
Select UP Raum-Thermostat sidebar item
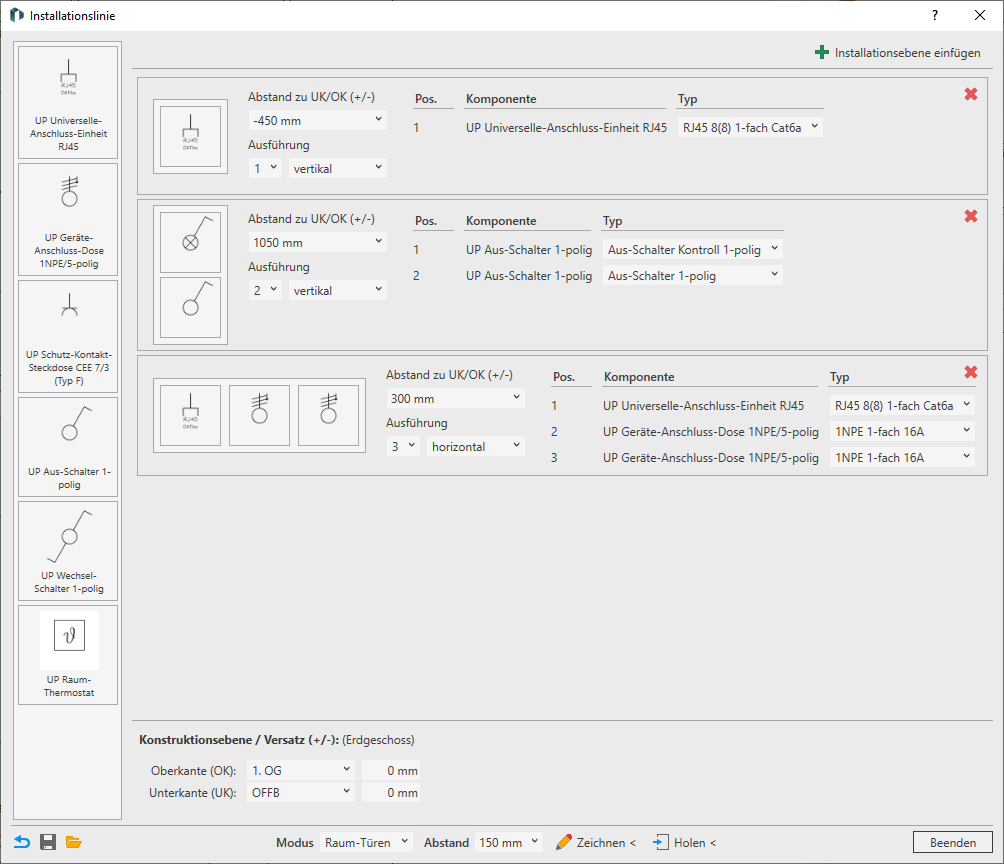(68, 655)
